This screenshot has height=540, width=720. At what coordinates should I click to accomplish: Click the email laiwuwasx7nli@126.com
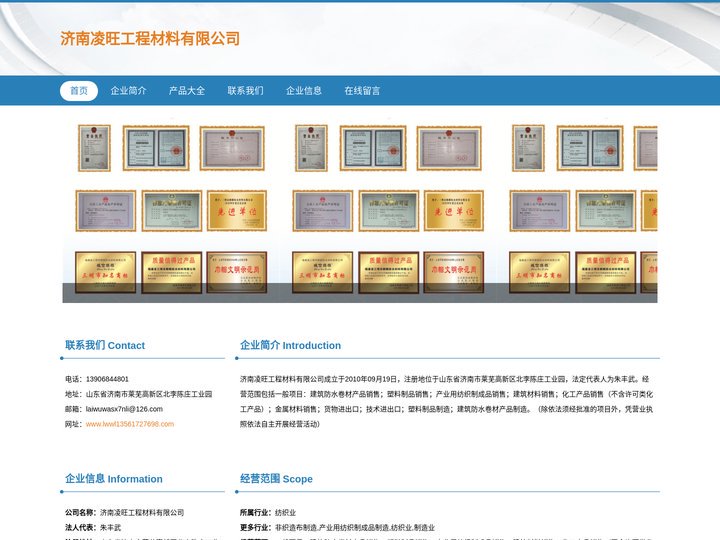124,409
